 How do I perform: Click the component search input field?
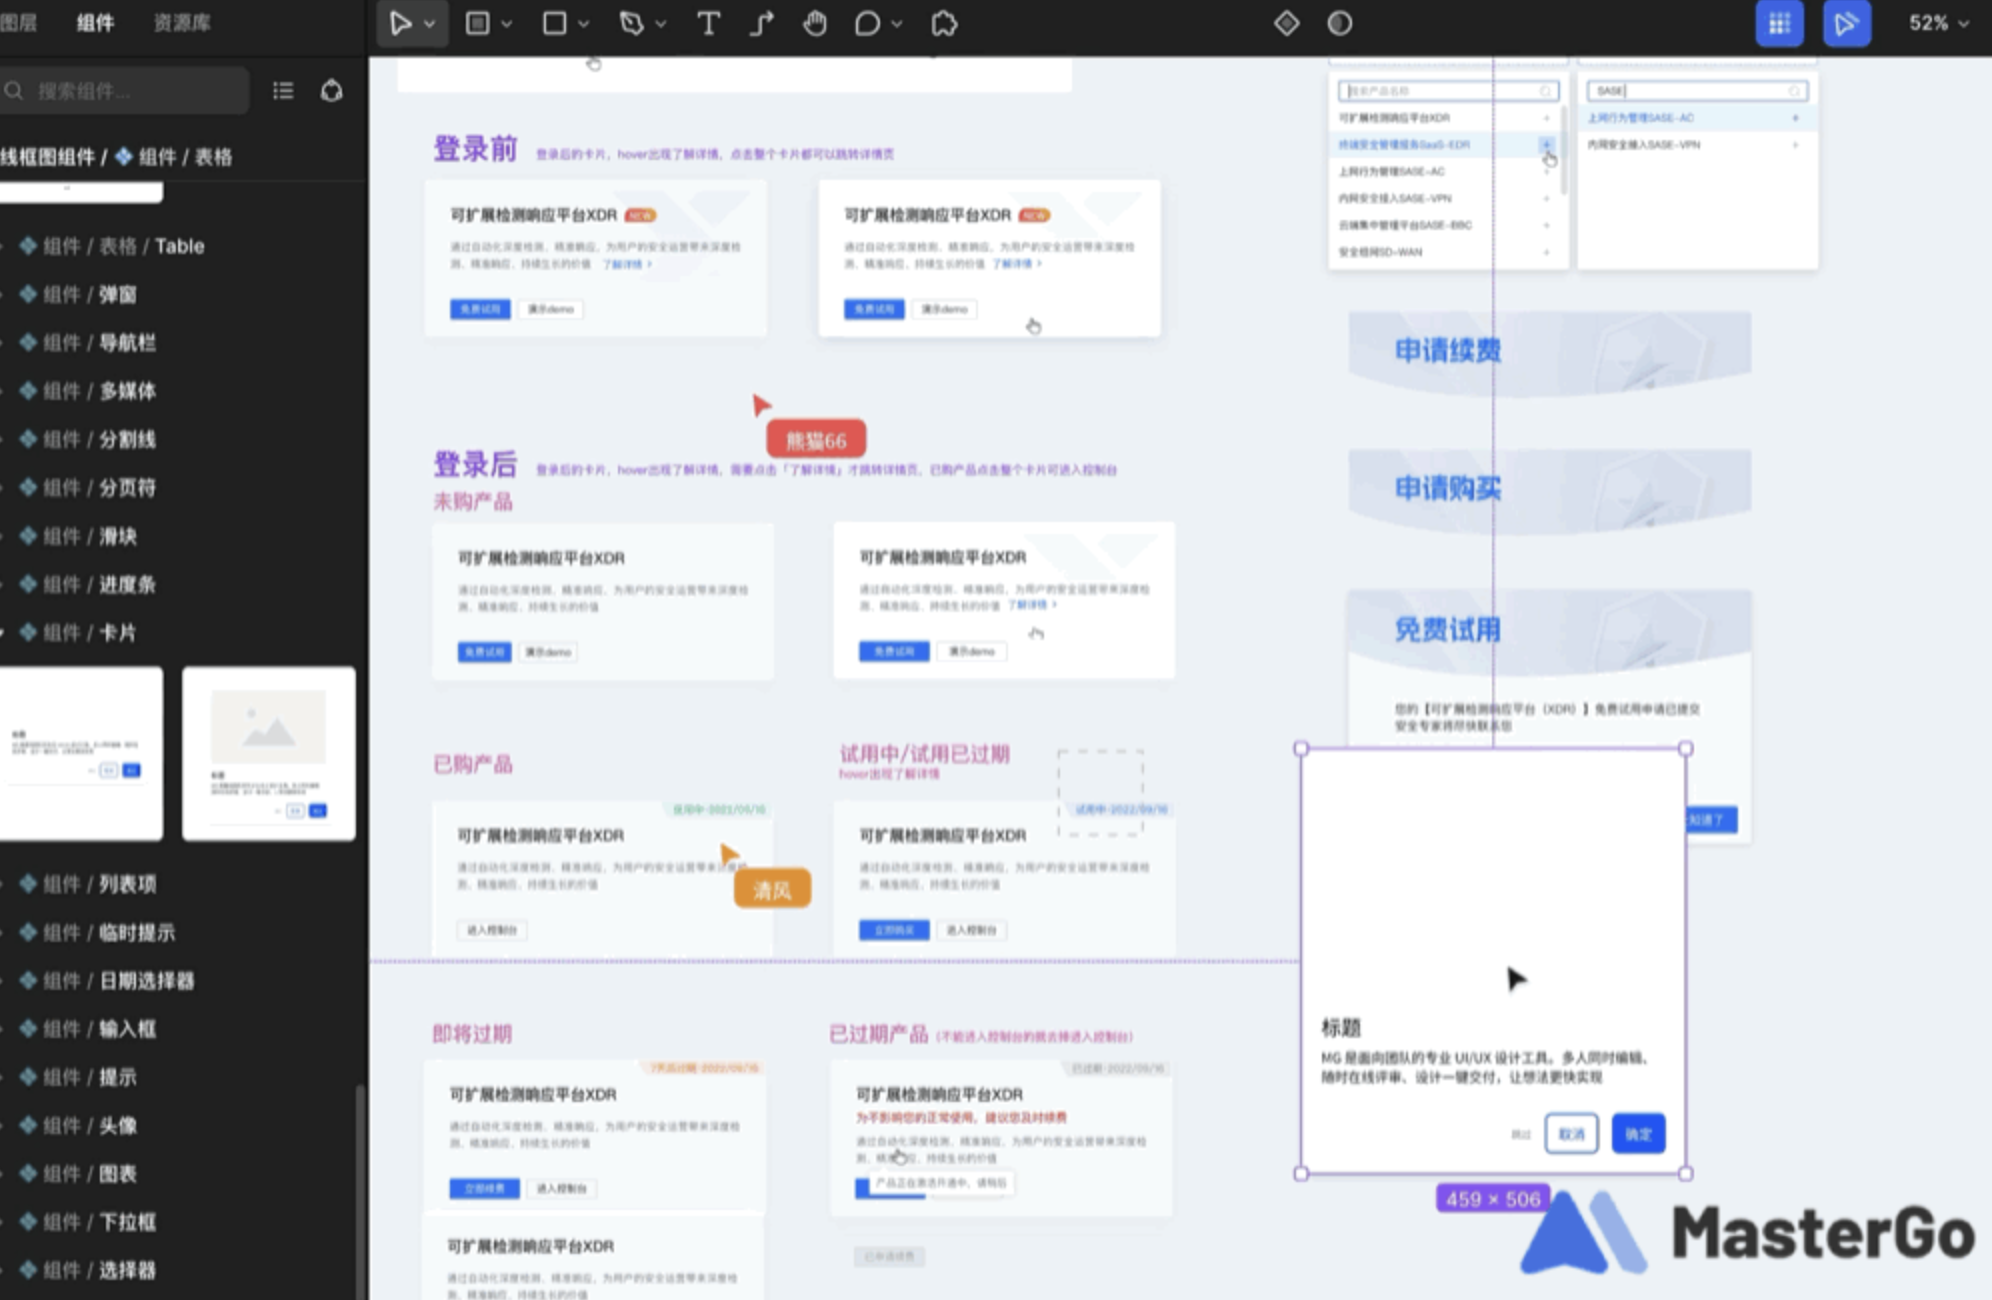click(125, 90)
